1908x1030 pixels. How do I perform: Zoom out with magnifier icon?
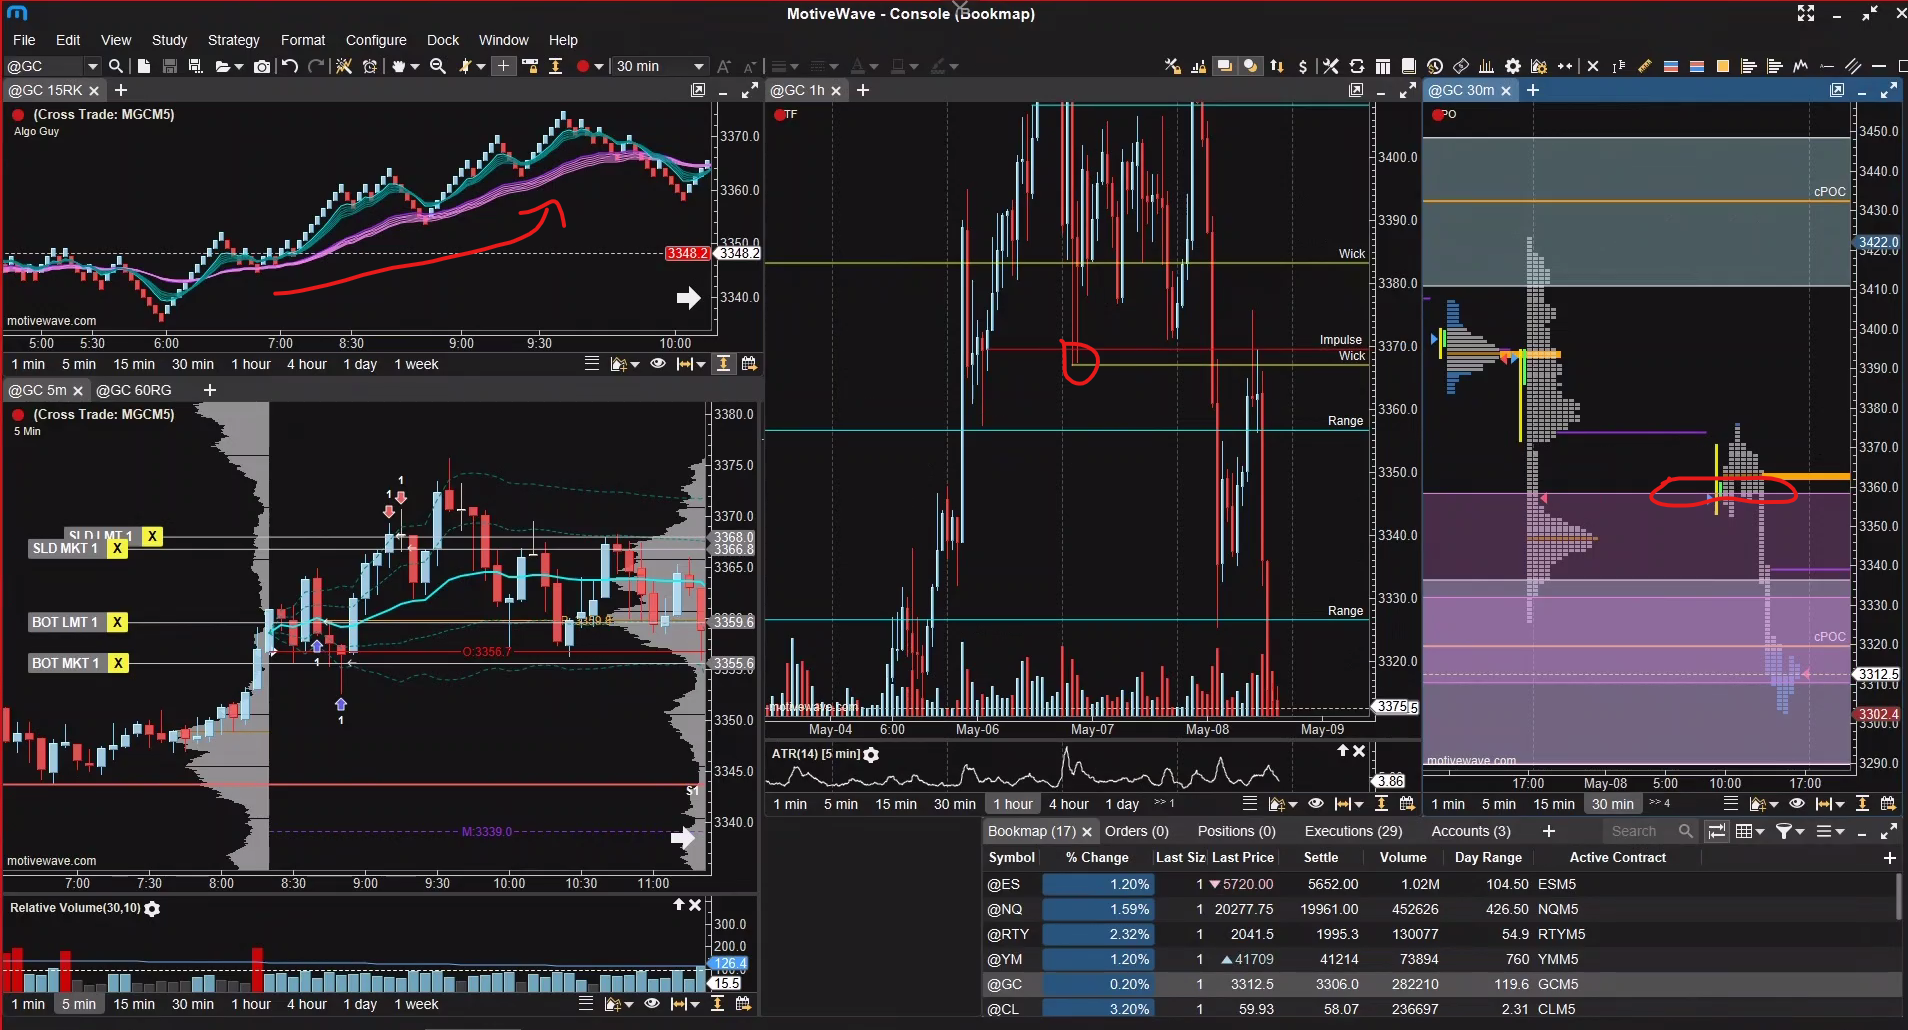(438, 66)
